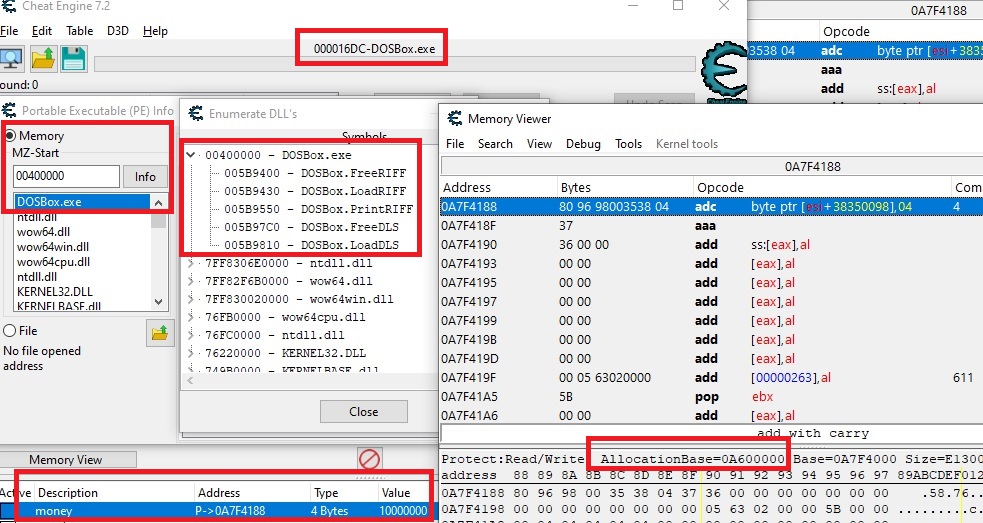This screenshot has height=523, width=983.
Task: Click the MZ-Start address input field
Action: coord(66,177)
